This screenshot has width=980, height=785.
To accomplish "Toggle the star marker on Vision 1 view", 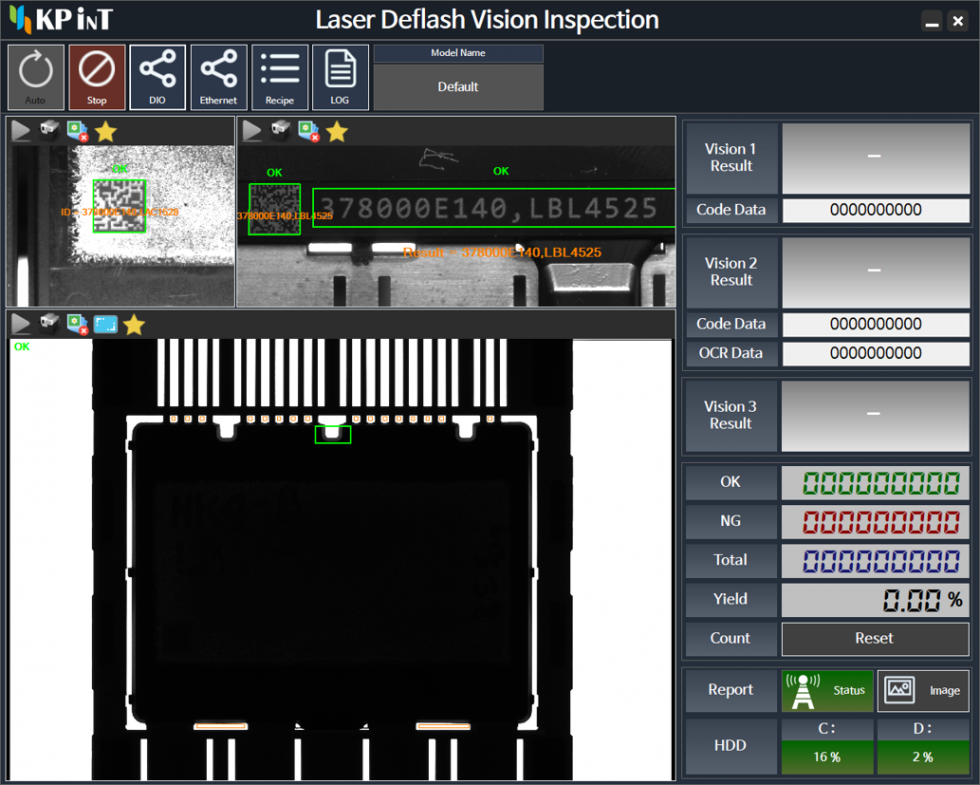I will pos(105,130).
